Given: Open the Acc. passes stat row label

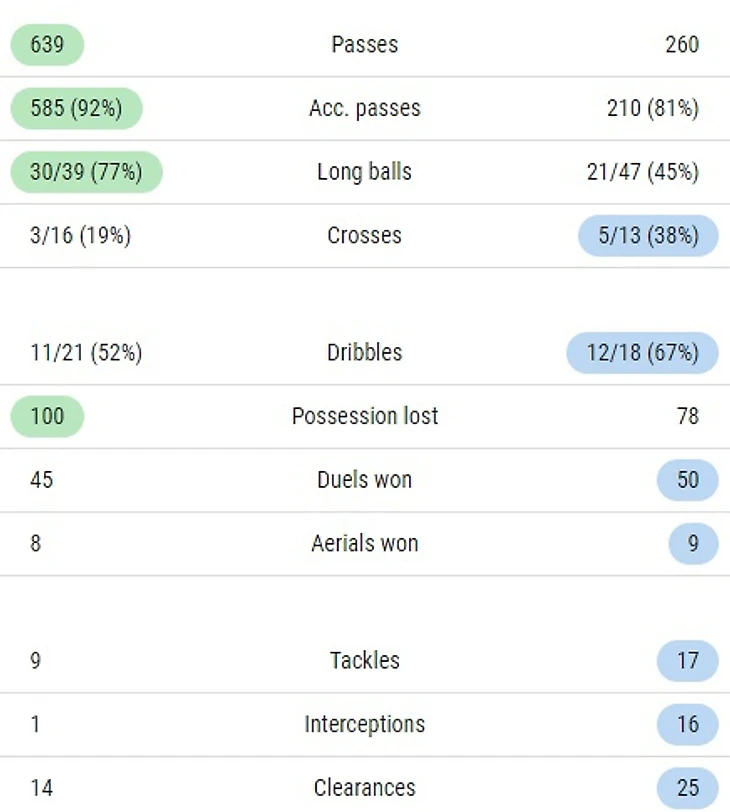Looking at the screenshot, I should coord(364,108).
